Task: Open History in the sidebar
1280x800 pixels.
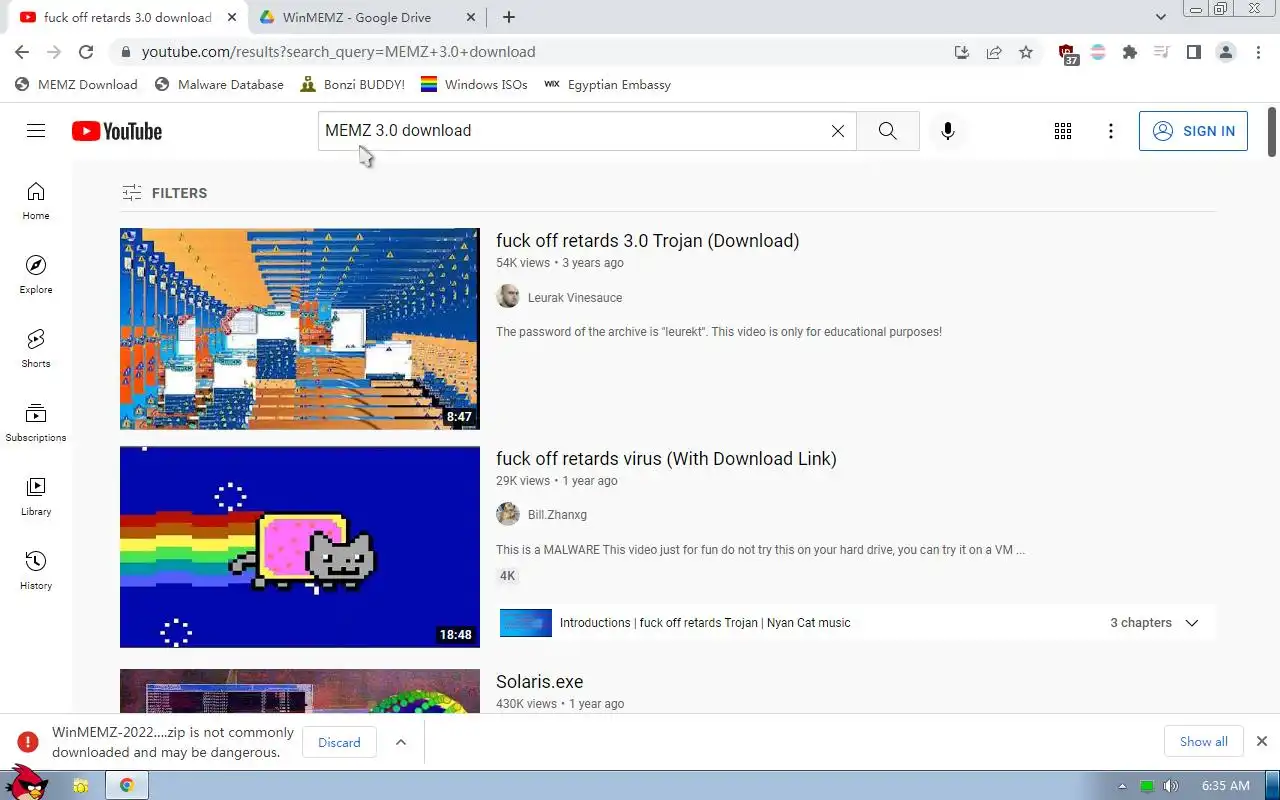Action: [x=36, y=570]
